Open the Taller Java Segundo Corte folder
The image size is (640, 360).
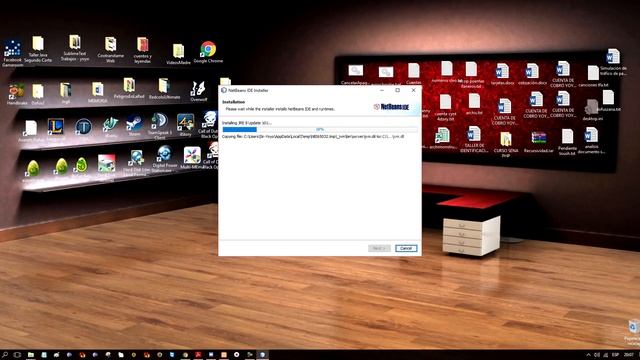click(38, 49)
